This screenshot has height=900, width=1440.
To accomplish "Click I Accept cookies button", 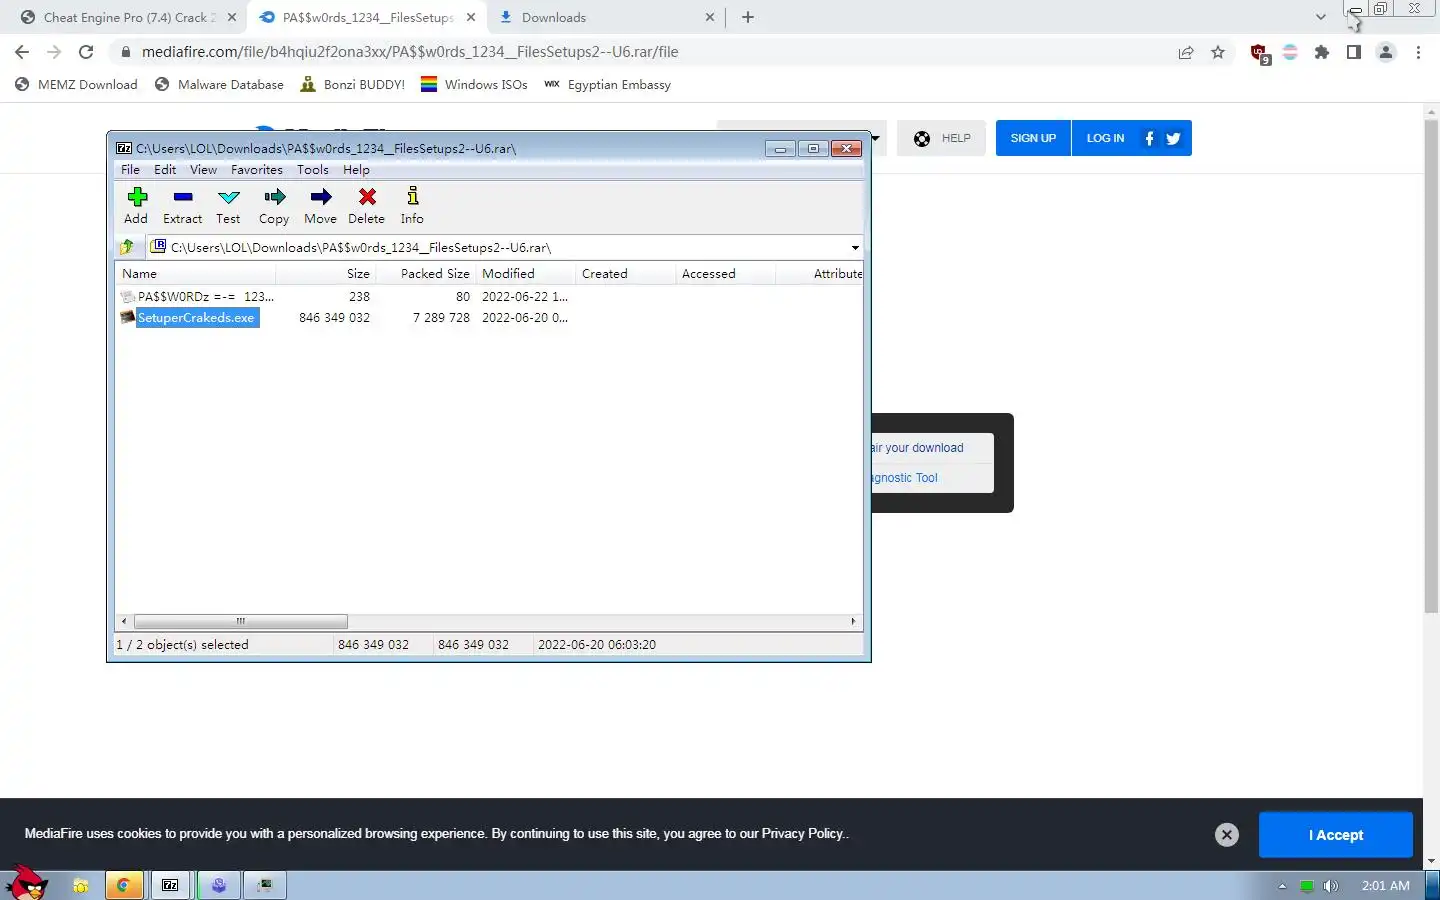I will point(1335,835).
